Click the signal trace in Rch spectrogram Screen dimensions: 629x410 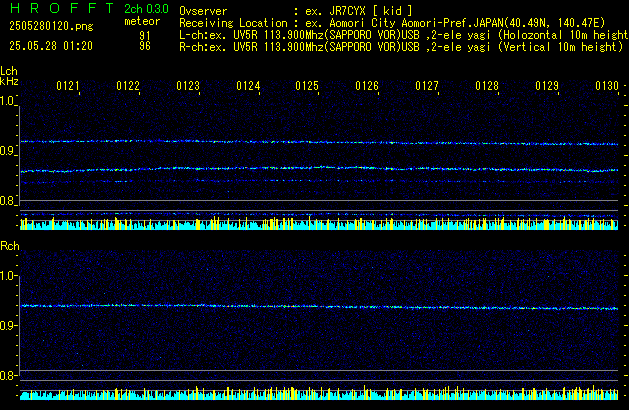tap(319, 307)
